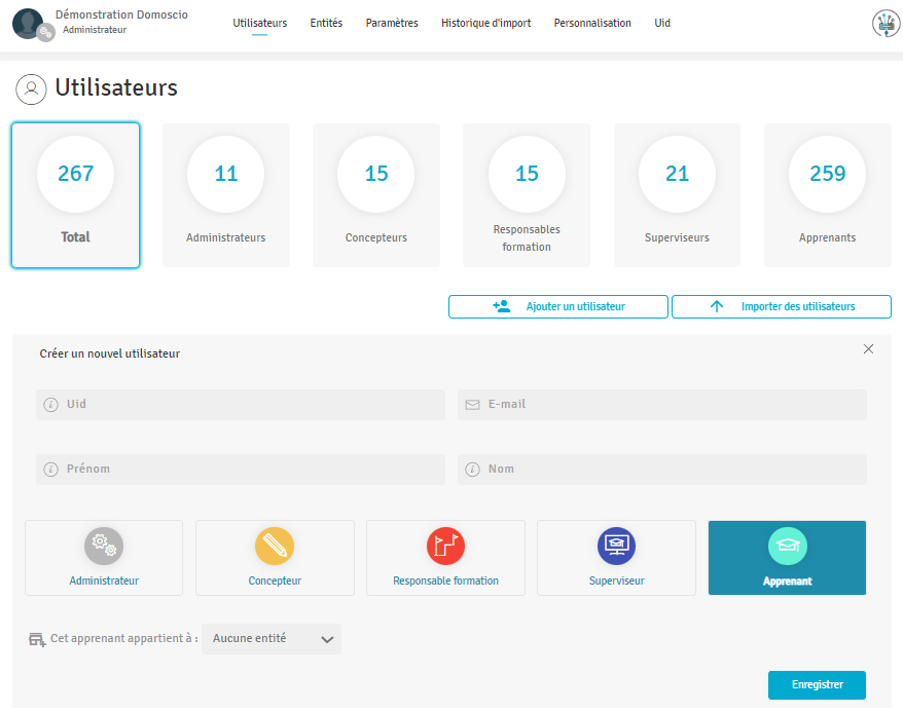Go to Historique d'import tab
Image resolution: width=903 pixels, height=708 pixels.
click(486, 23)
